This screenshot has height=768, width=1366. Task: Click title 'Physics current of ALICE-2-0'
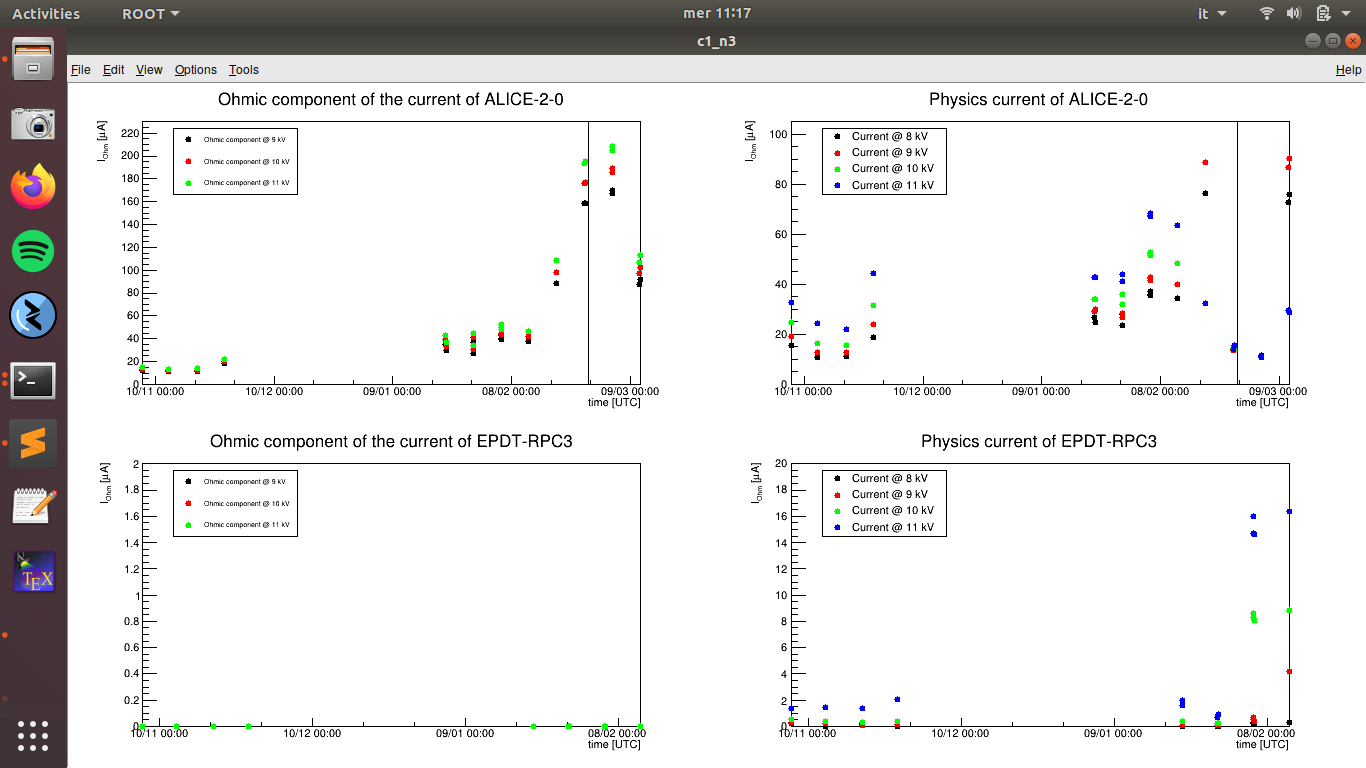1038,99
